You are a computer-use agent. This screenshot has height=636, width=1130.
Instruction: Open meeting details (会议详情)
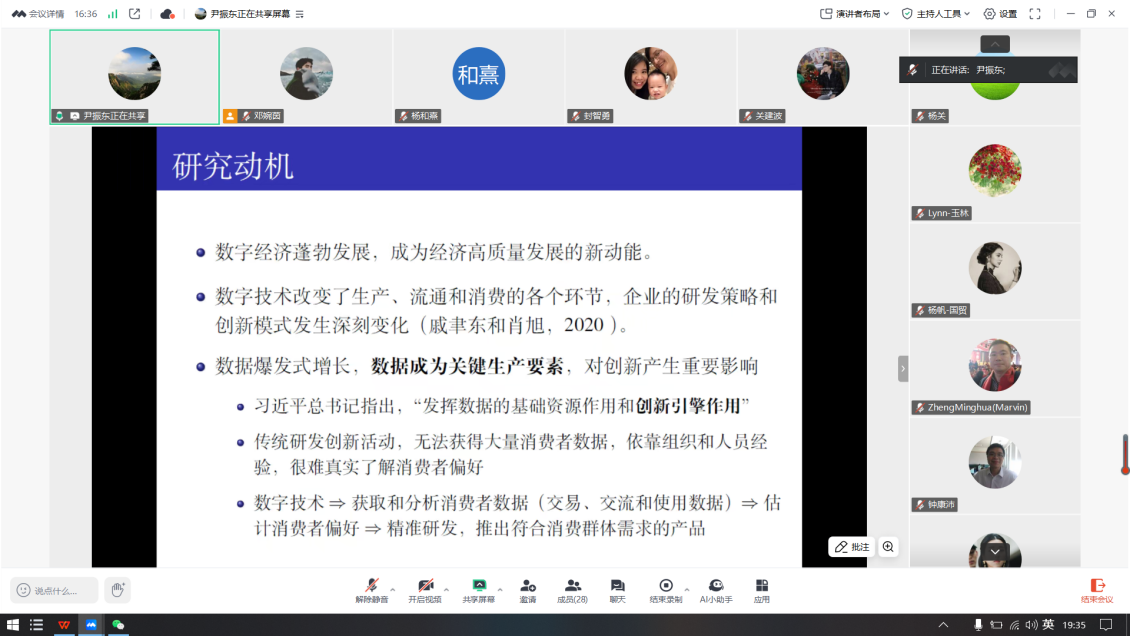tap(39, 14)
